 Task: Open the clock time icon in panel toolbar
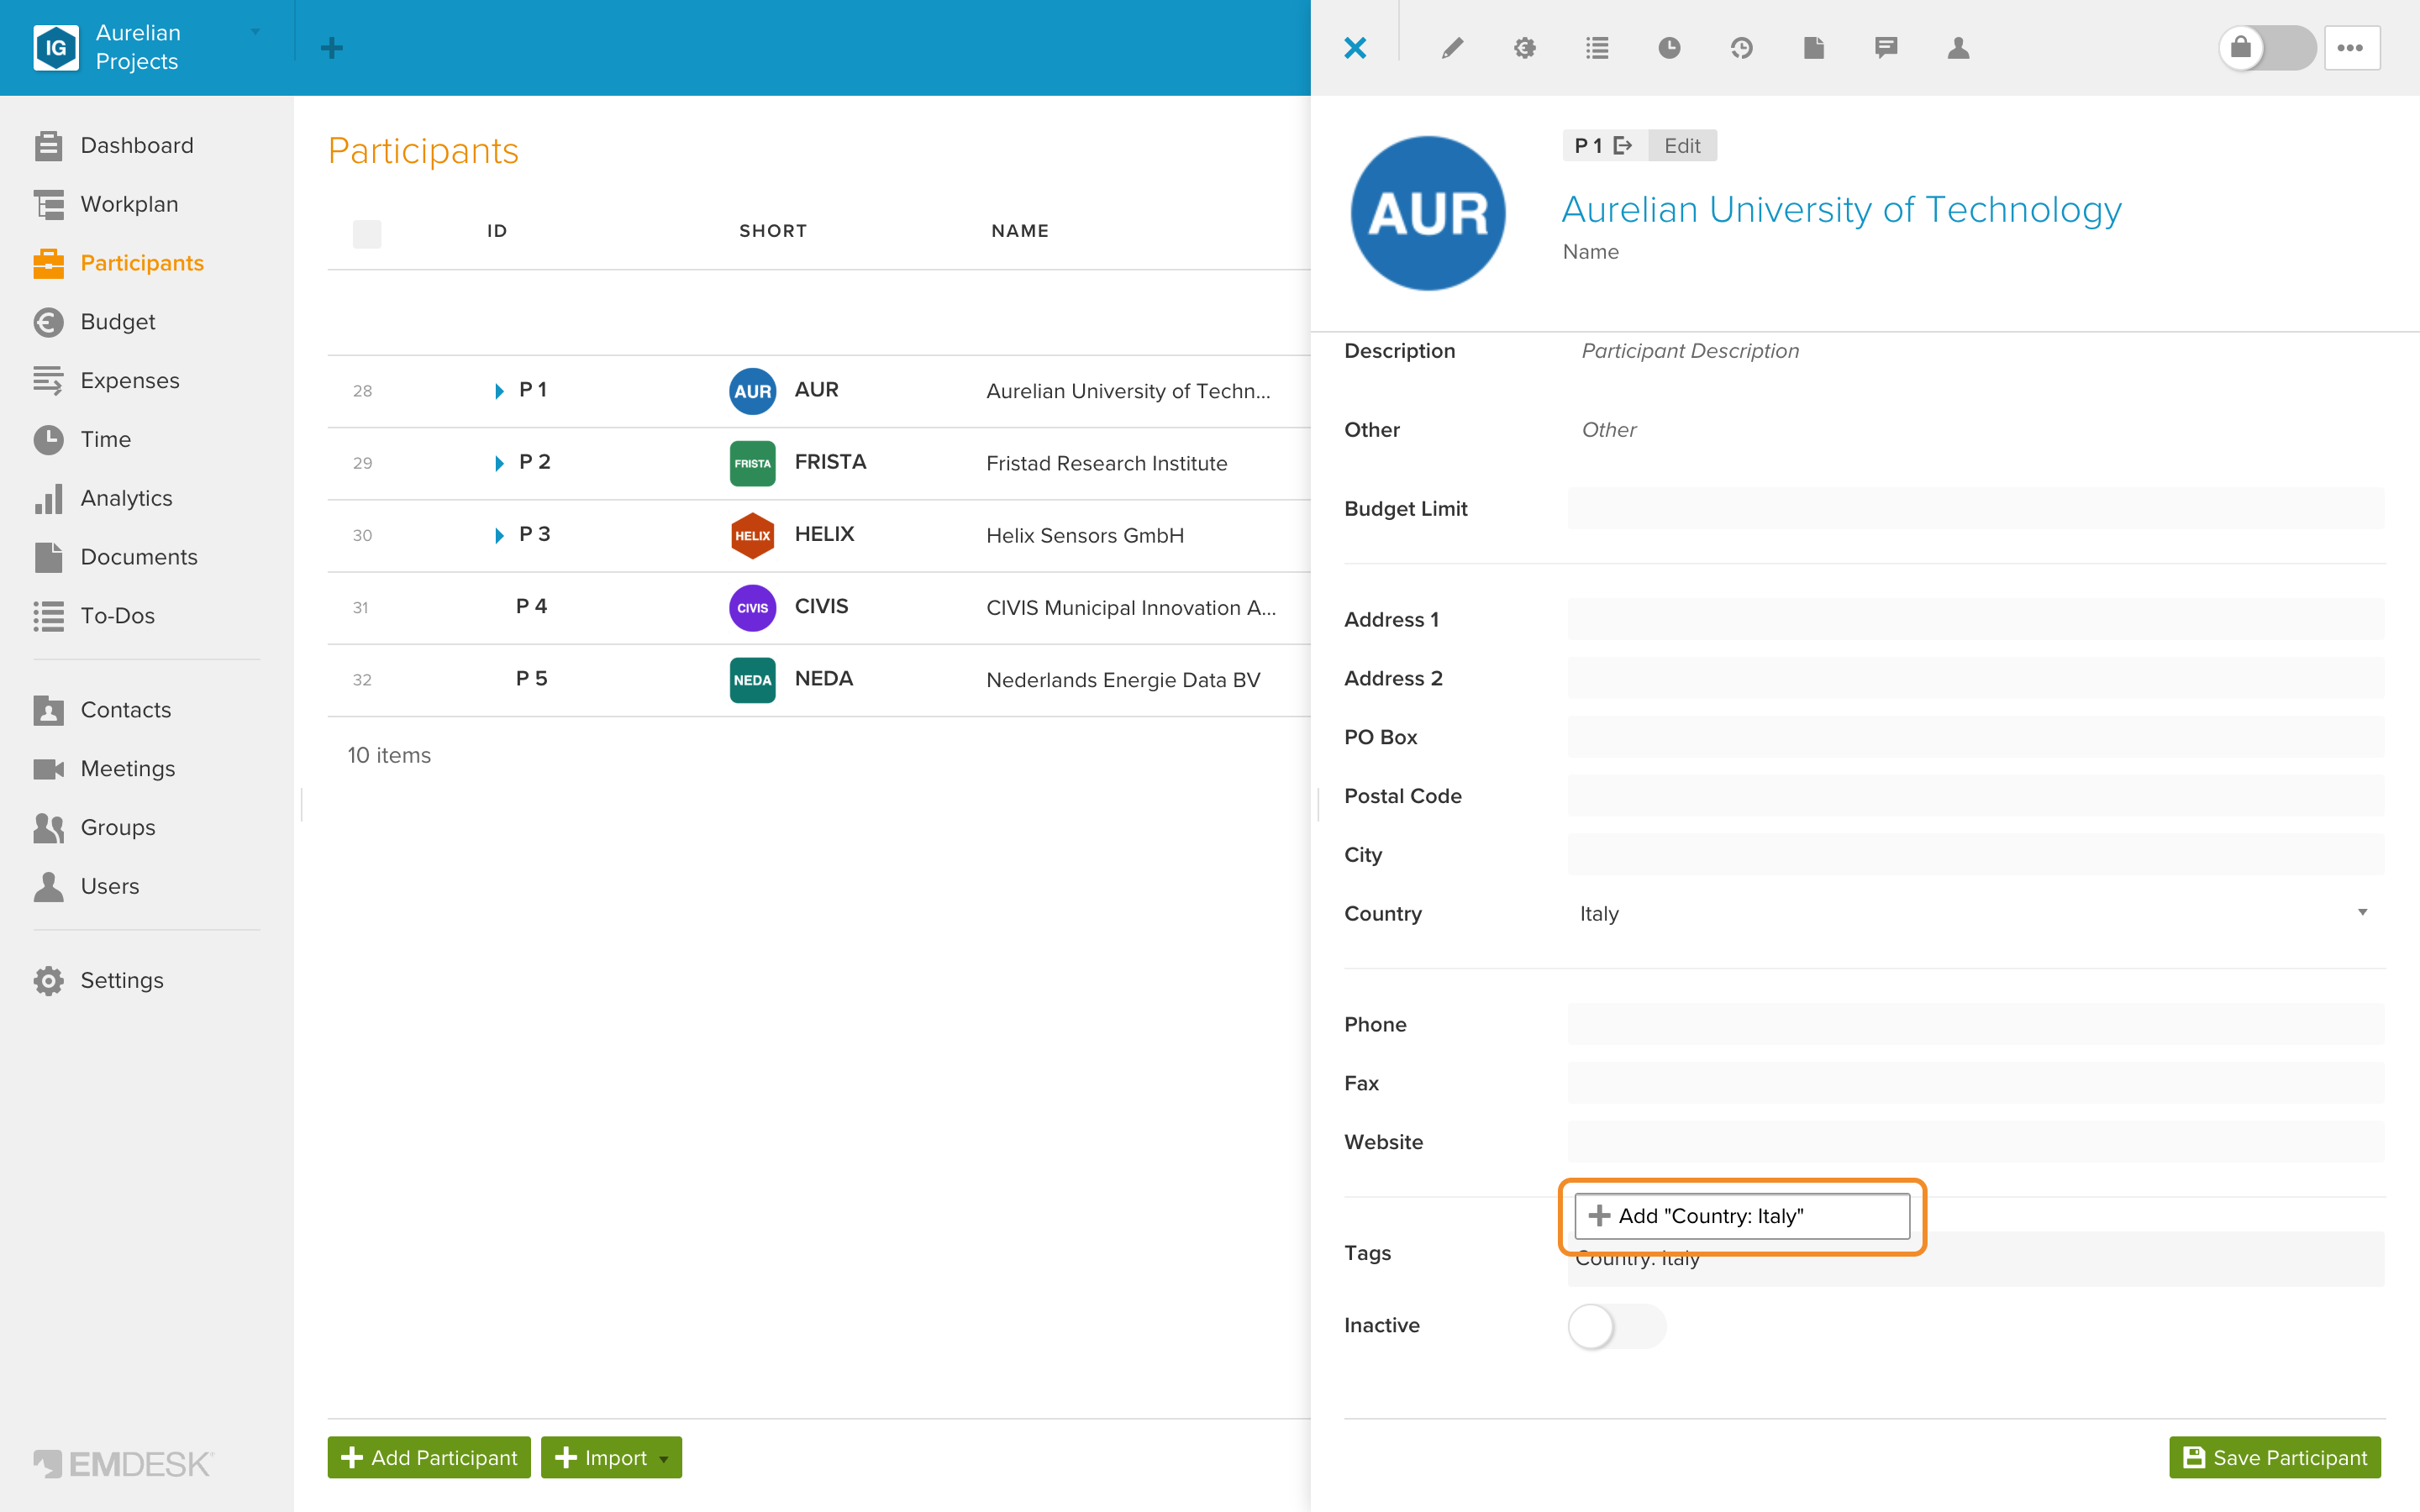1669,48
